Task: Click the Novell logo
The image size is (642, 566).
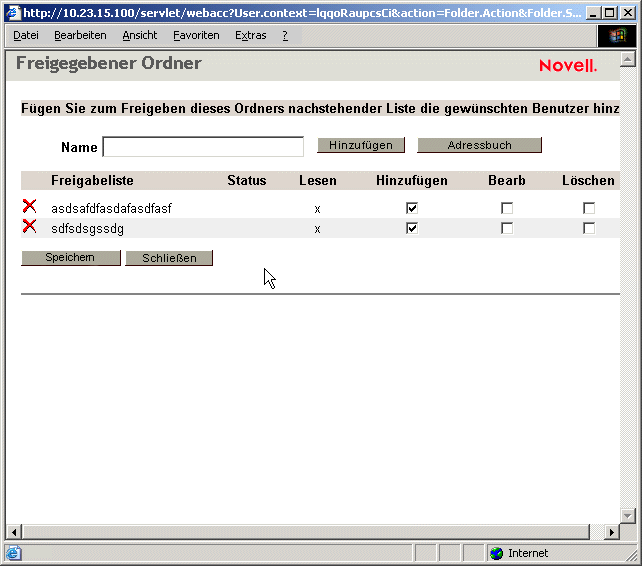Action: (568, 66)
